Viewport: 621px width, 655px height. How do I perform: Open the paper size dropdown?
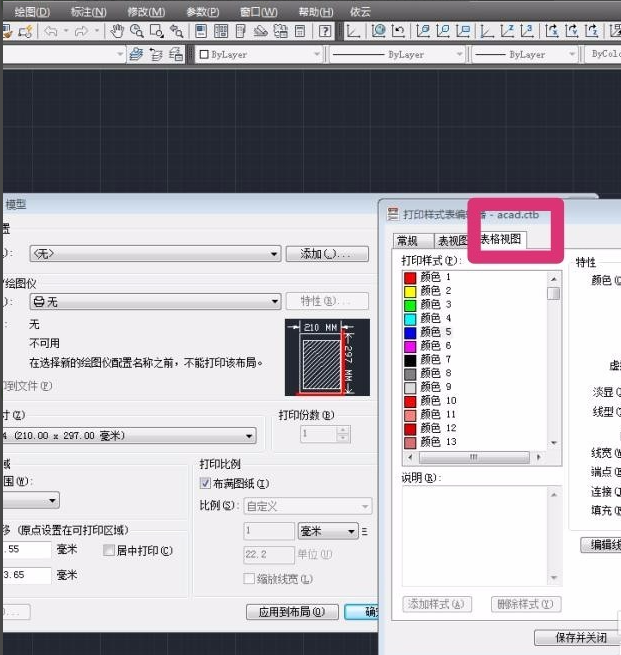click(x=130, y=436)
